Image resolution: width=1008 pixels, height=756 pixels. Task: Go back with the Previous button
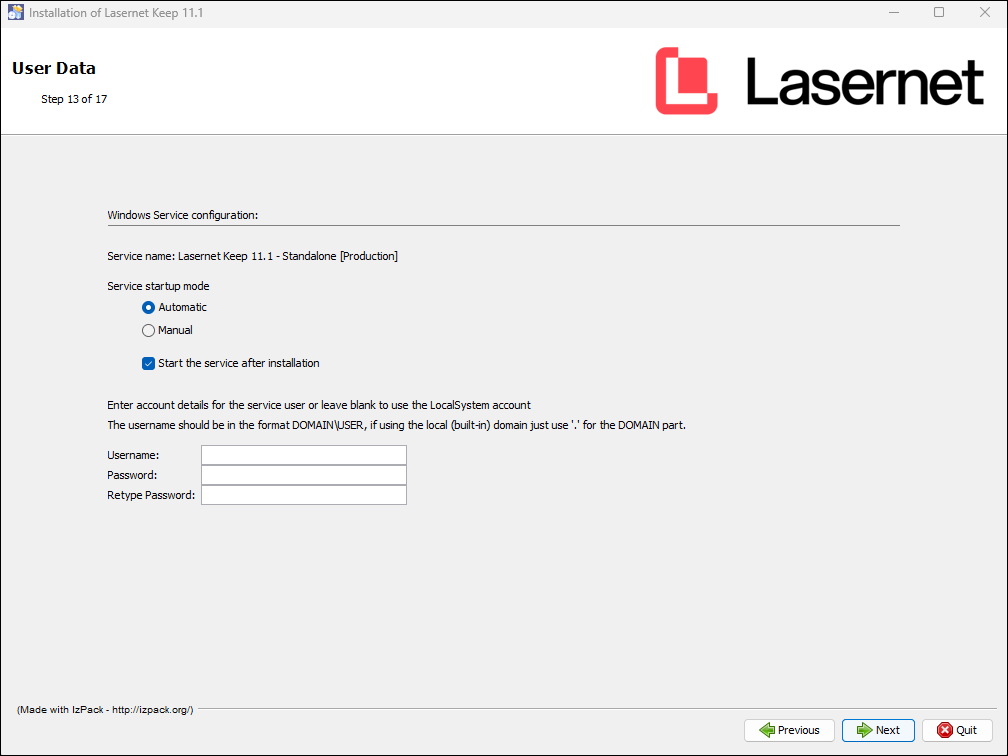789,730
